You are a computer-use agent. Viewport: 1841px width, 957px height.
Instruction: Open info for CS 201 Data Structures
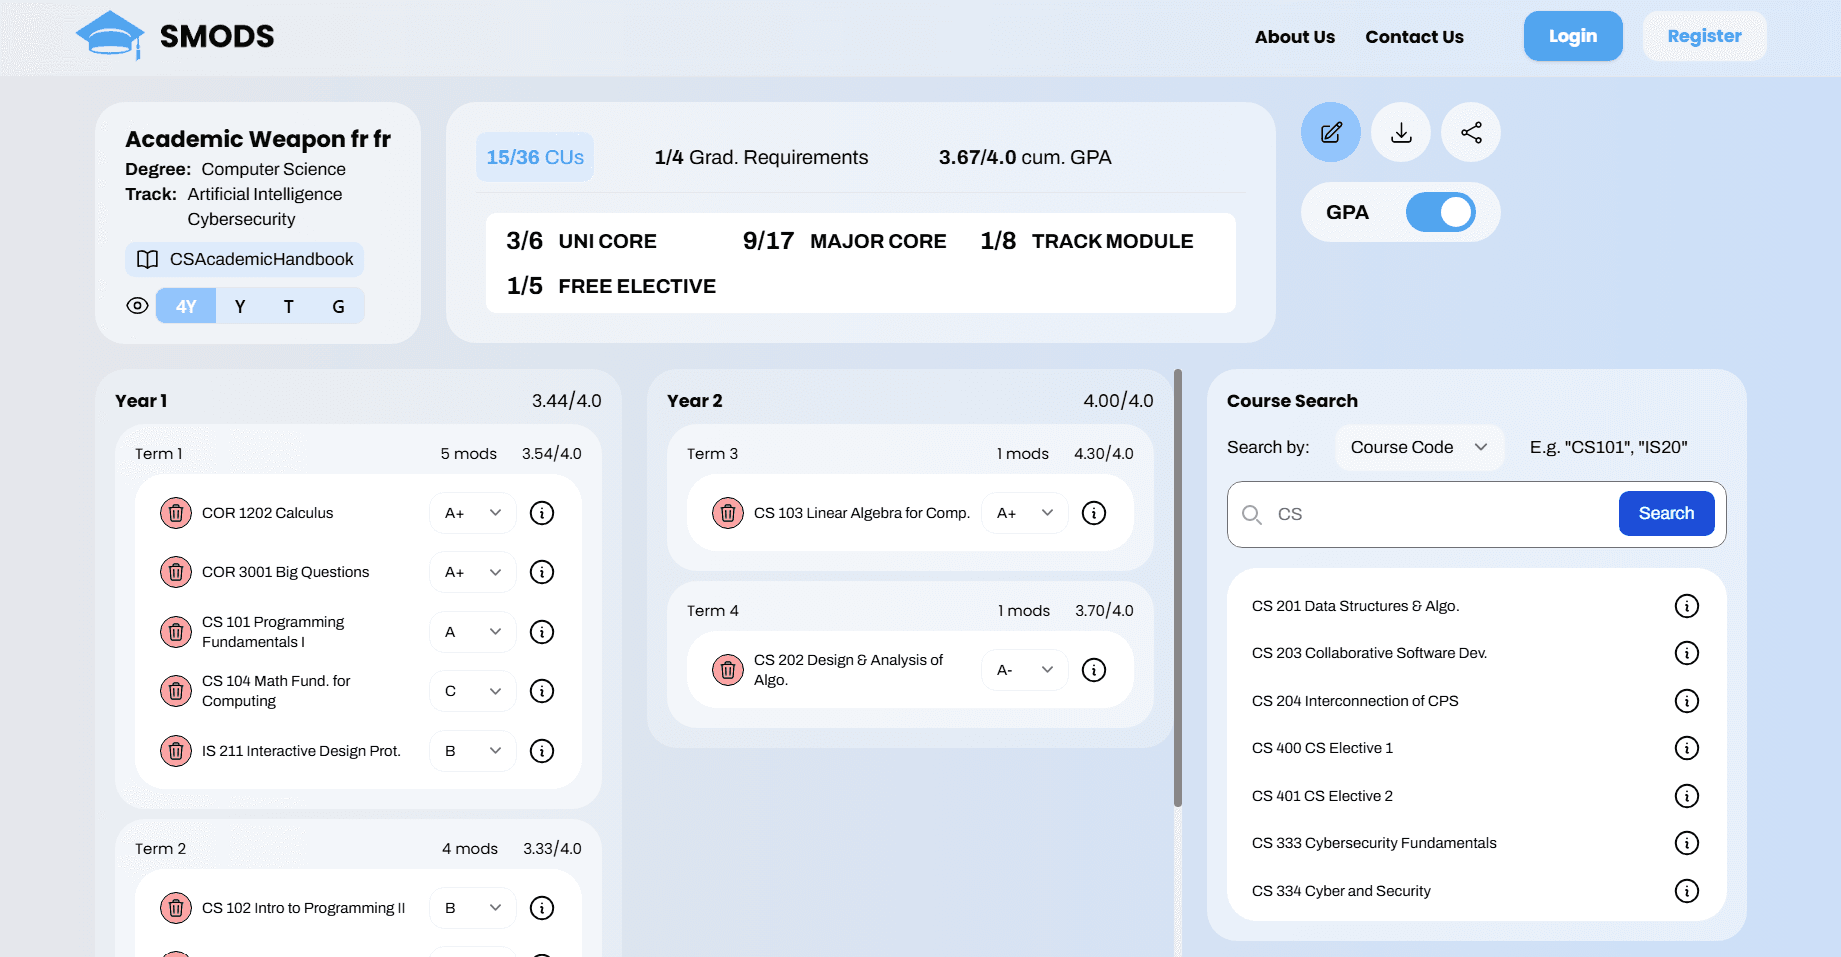tap(1686, 606)
